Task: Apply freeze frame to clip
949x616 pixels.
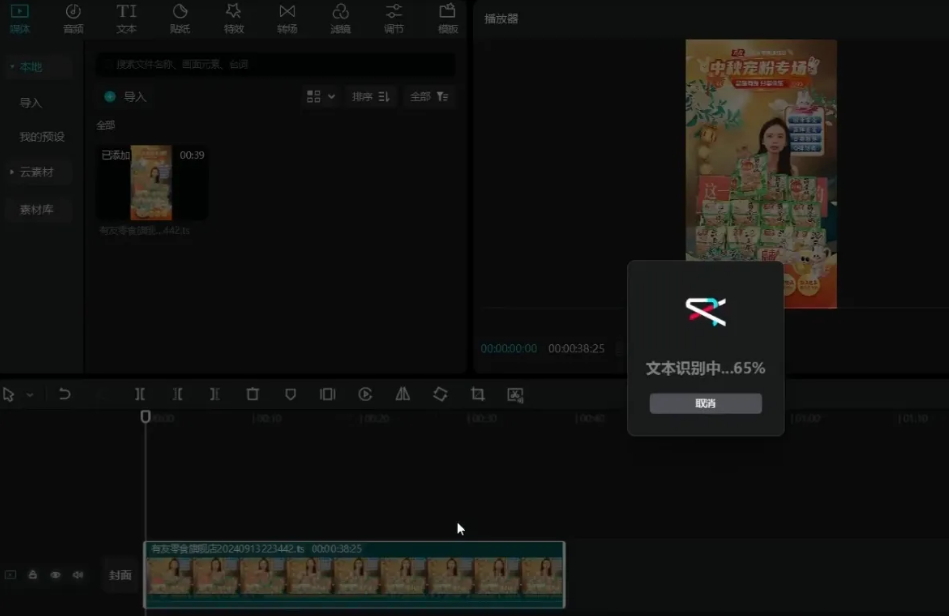Action: (327, 395)
